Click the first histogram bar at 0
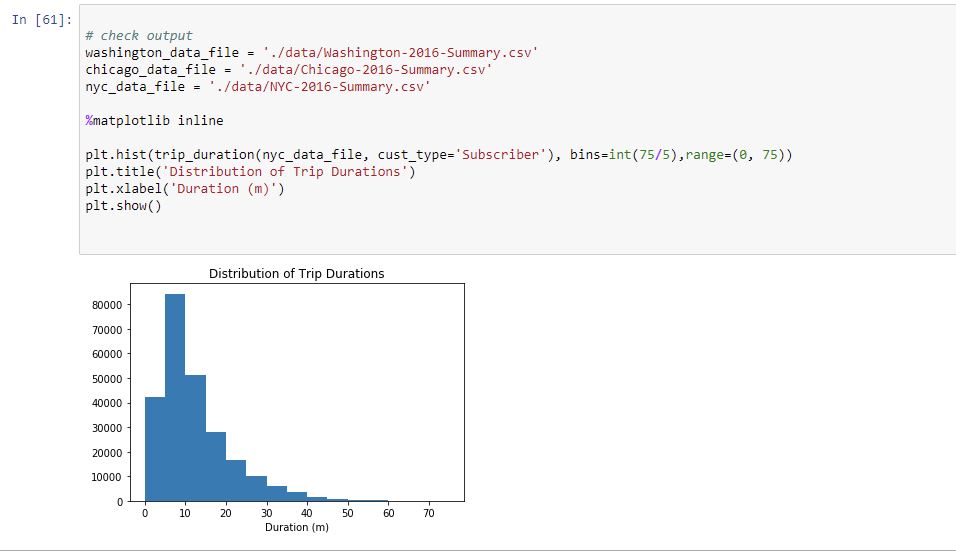956x558 pixels. click(155, 449)
